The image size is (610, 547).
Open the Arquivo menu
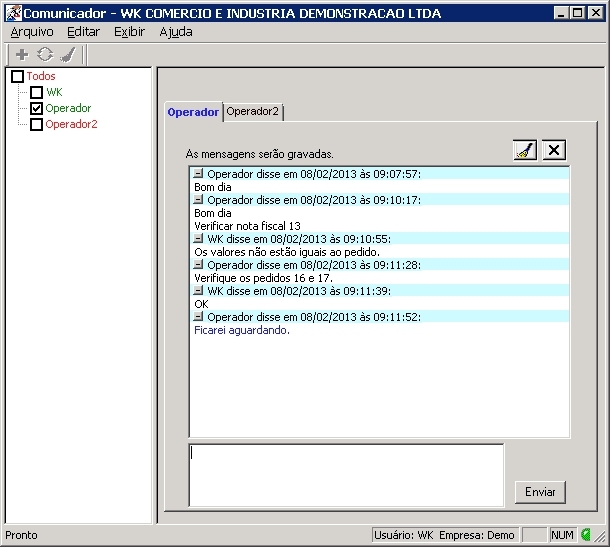32,32
